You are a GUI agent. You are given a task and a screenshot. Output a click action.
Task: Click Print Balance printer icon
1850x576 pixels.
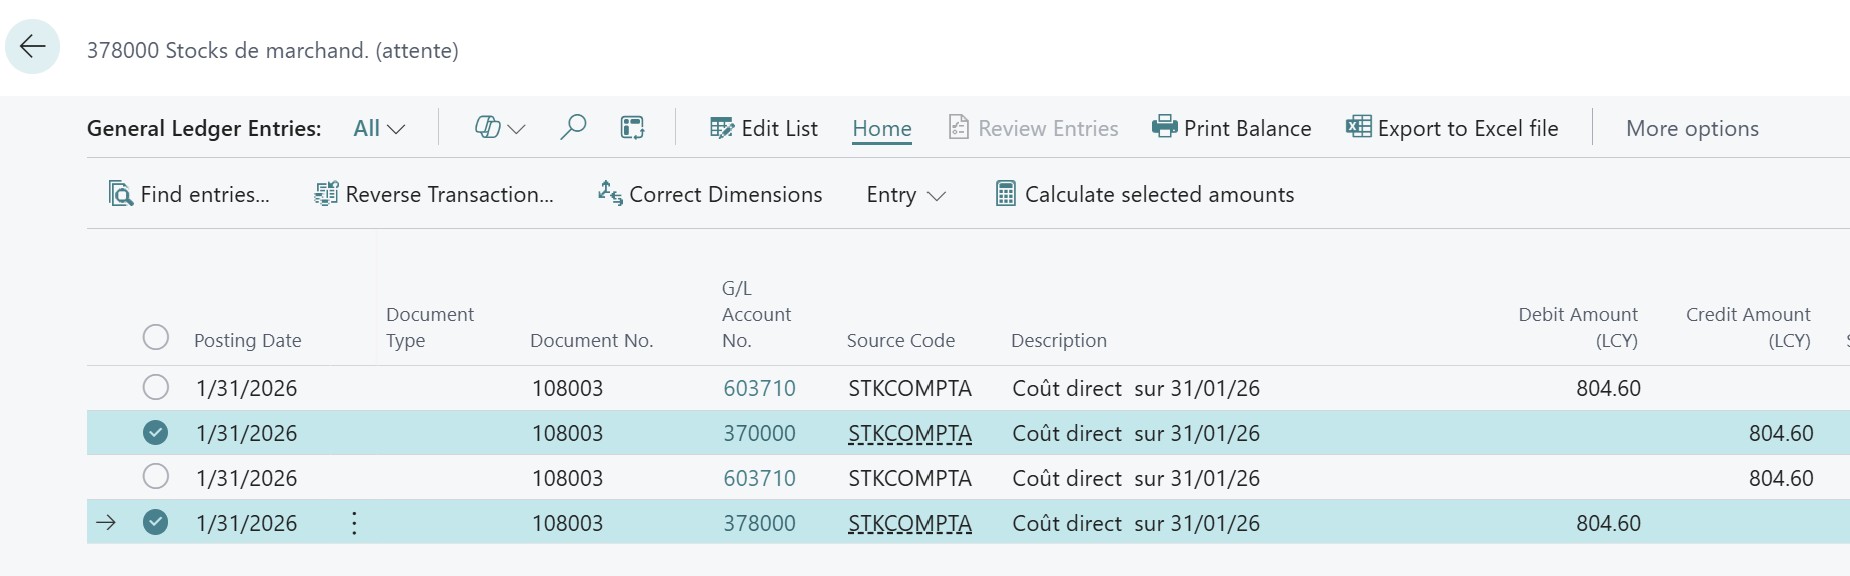tap(1164, 128)
